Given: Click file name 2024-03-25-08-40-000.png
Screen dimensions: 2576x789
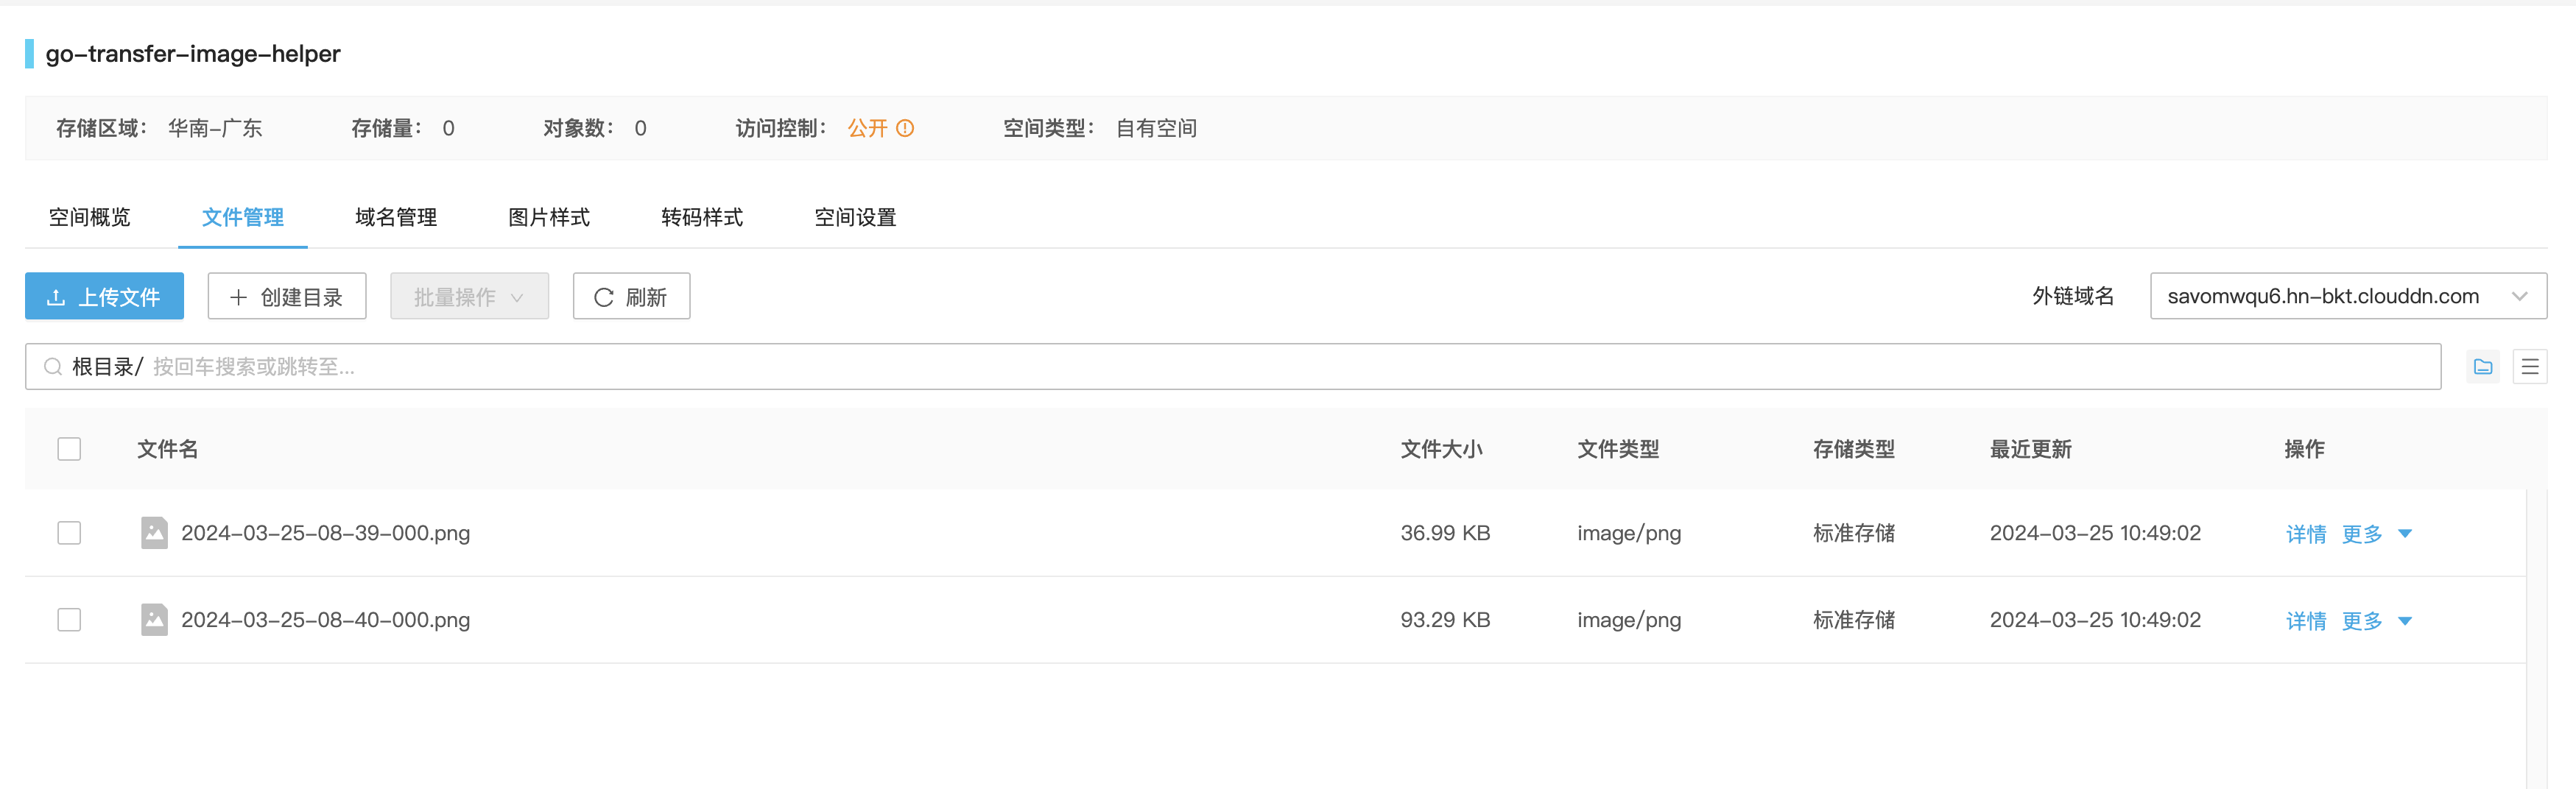Looking at the screenshot, I should click(325, 620).
